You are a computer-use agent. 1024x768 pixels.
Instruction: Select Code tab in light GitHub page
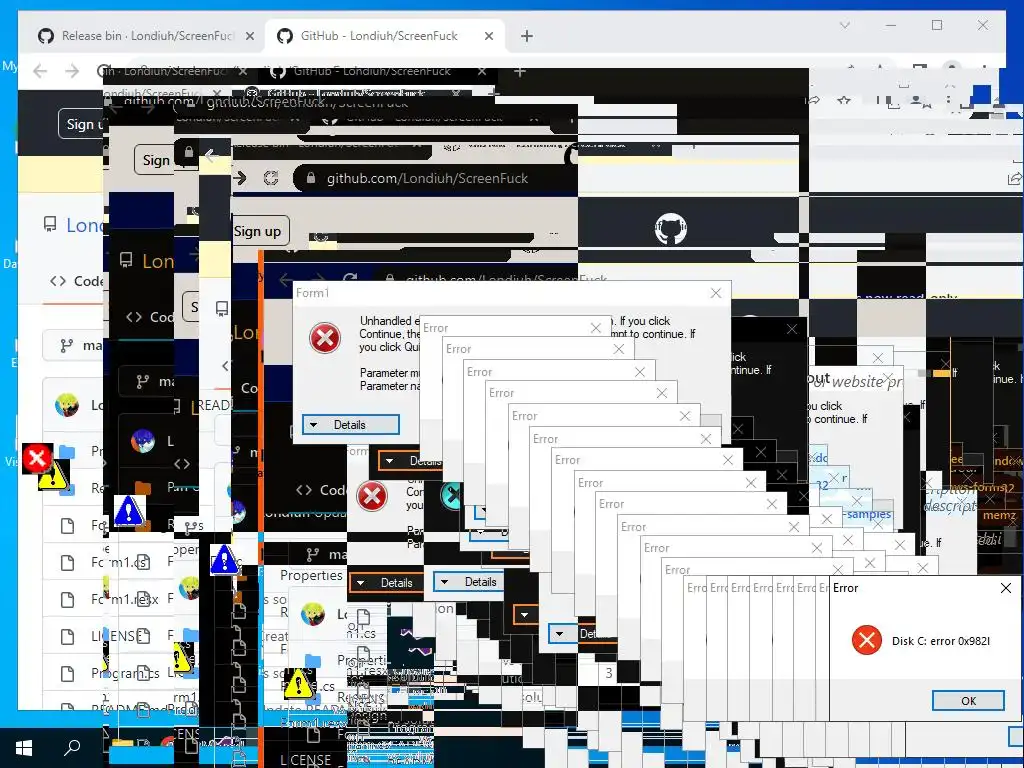click(76, 281)
